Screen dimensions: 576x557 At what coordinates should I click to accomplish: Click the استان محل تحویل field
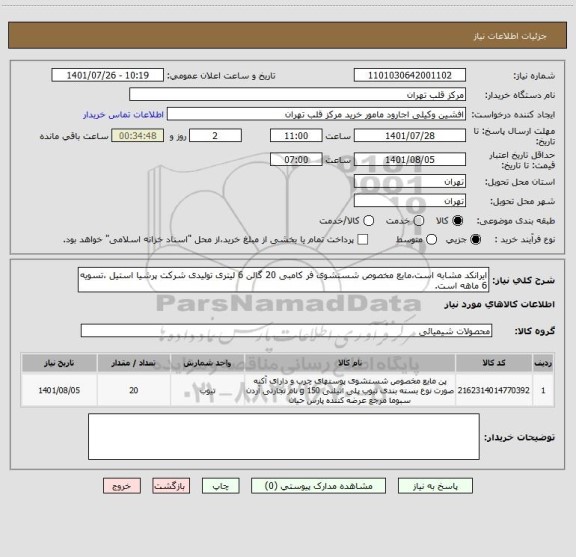[410, 182]
